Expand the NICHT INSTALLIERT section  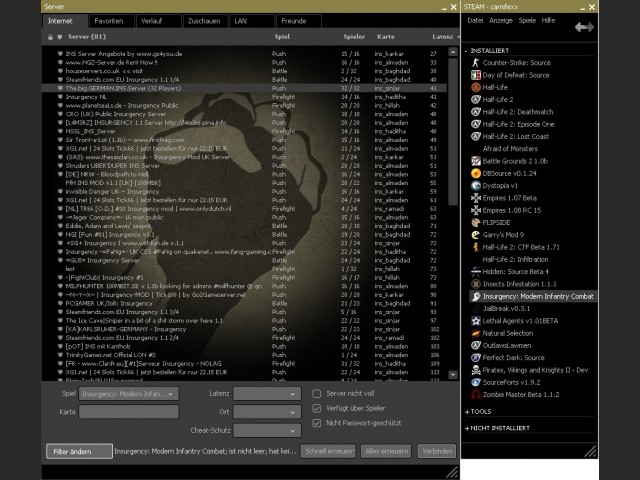tap(467, 428)
